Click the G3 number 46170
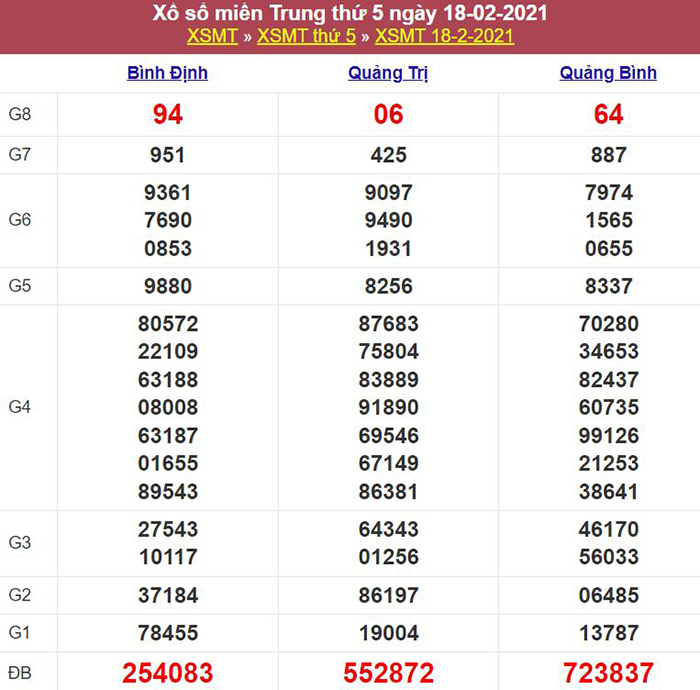 (609, 530)
